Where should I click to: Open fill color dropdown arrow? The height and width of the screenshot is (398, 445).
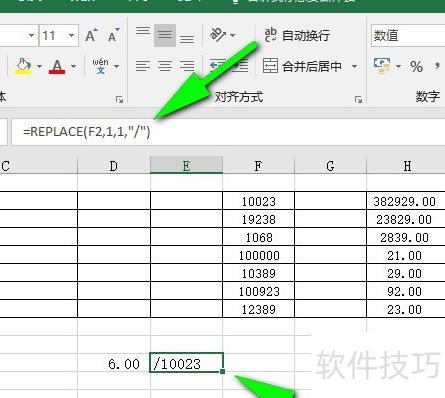tap(39, 66)
